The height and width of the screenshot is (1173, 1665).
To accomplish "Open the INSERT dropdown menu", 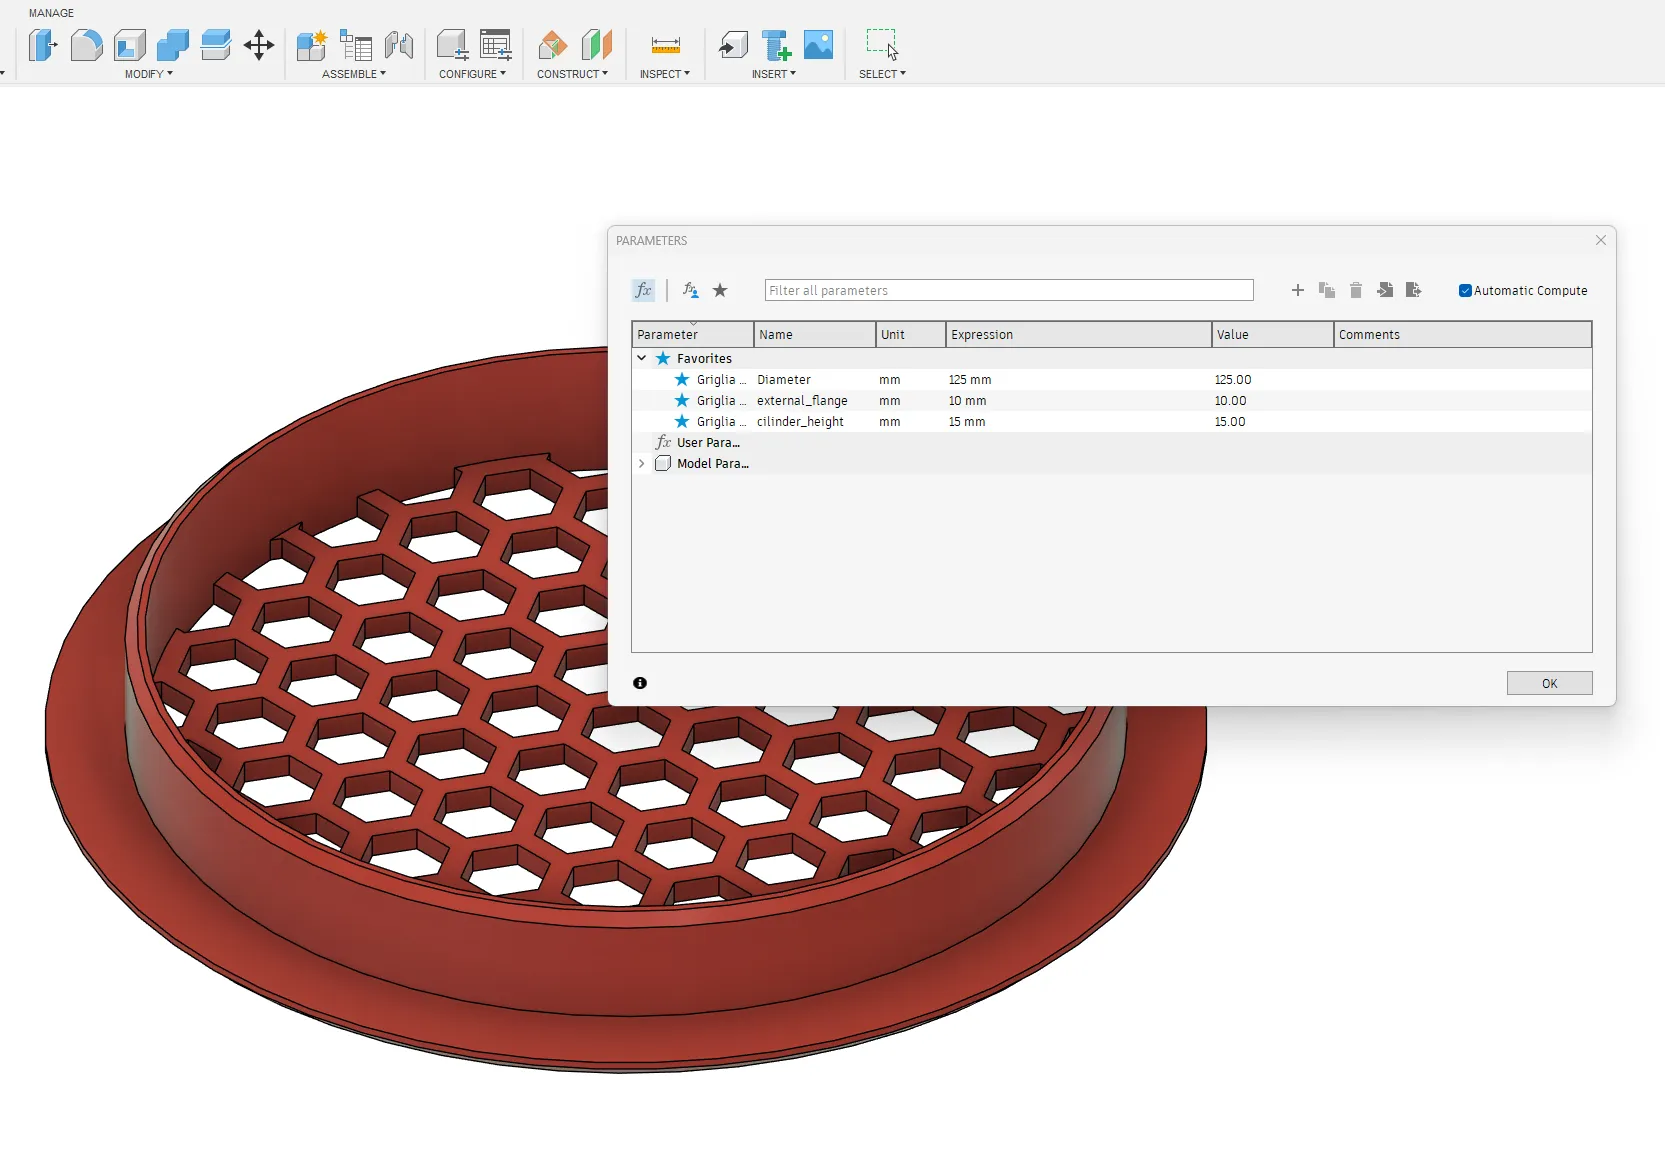I will [774, 74].
